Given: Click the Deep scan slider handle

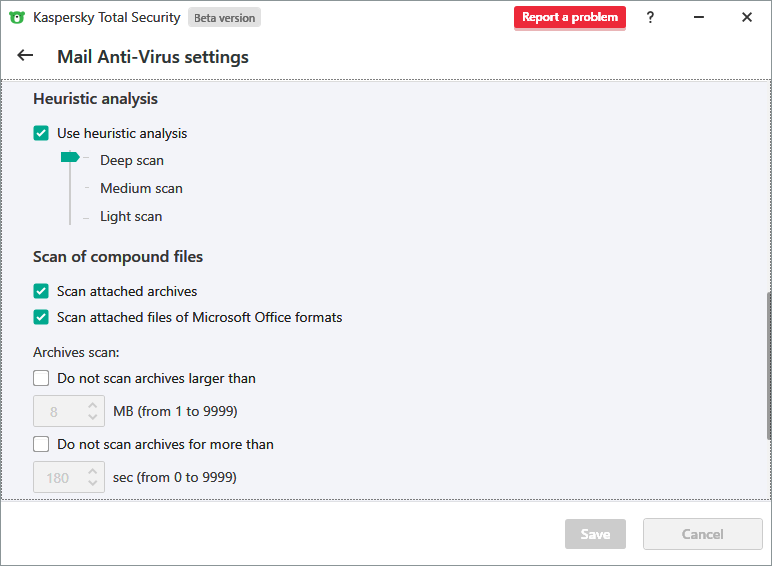Looking at the screenshot, I should [x=70, y=157].
